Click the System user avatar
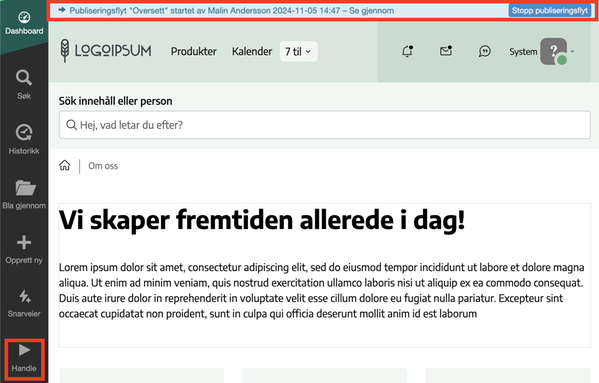 click(x=554, y=51)
